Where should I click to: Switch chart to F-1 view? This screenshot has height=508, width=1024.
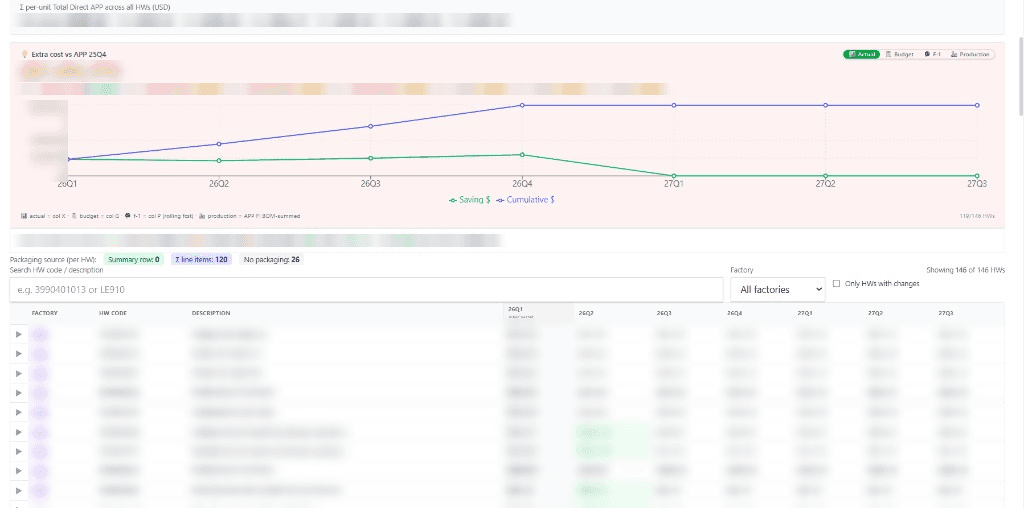point(933,54)
